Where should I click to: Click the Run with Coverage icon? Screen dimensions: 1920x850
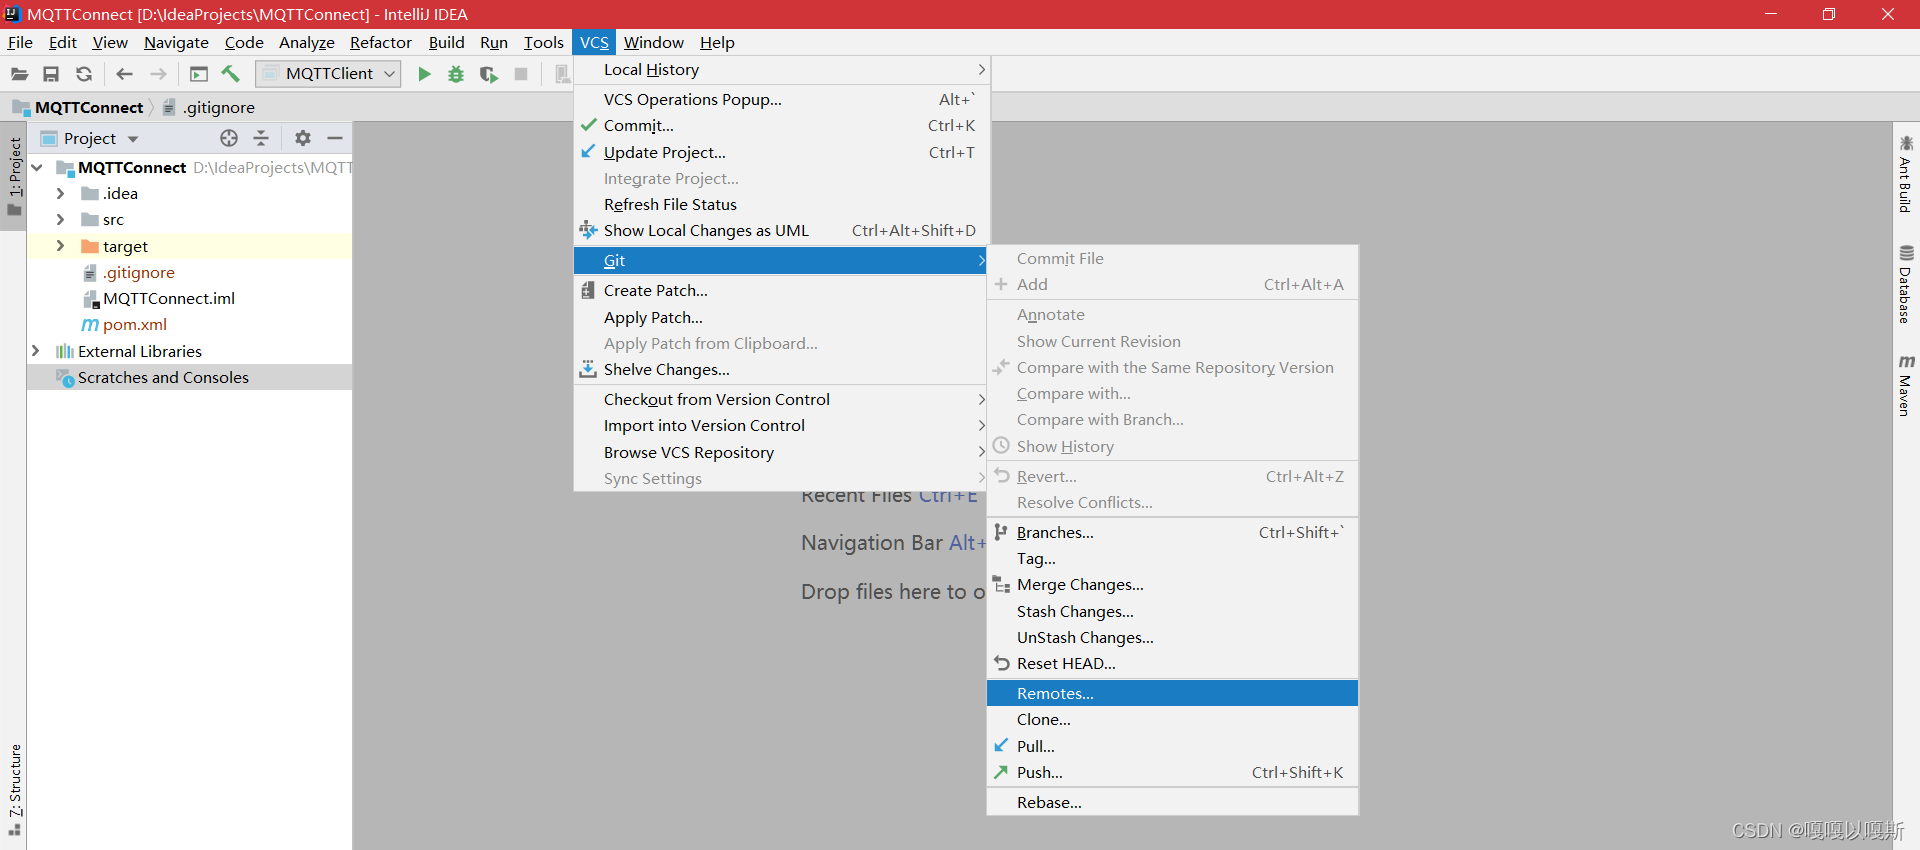point(488,74)
